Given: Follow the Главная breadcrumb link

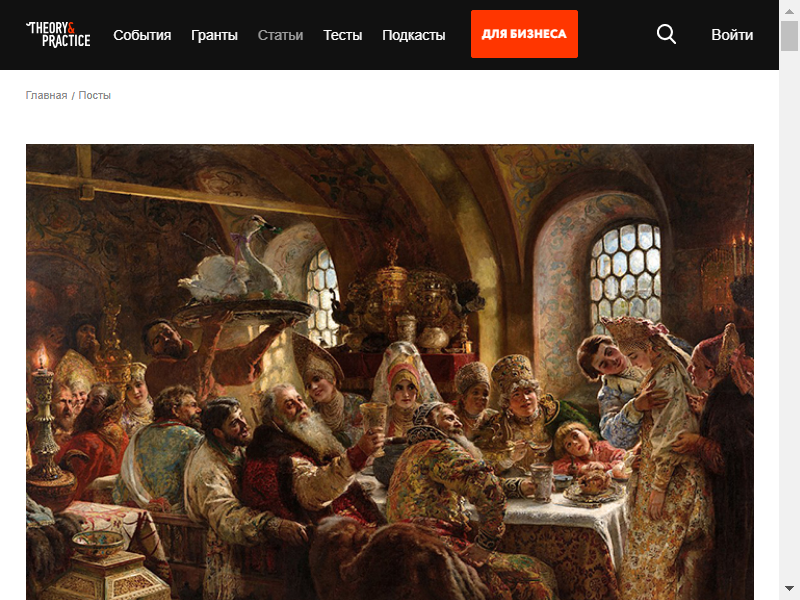Looking at the screenshot, I should point(46,95).
